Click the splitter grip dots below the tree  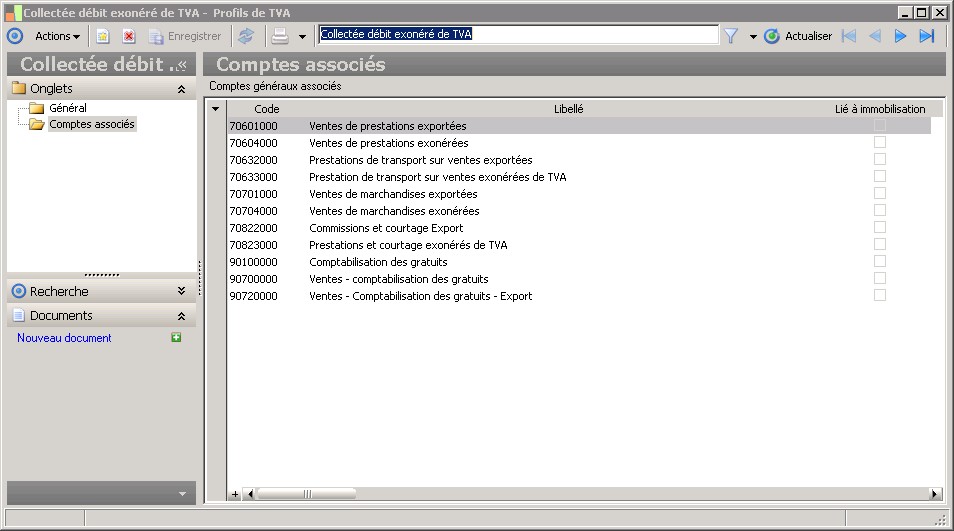tap(102, 275)
